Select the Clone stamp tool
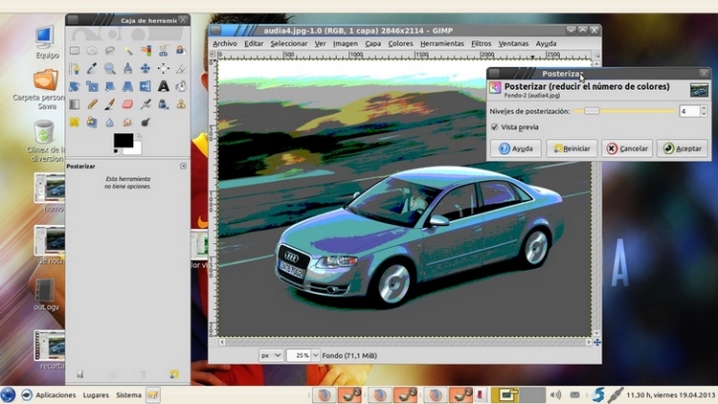This screenshot has width=718, height=404. pyautogui.click(x=181, y=104)
